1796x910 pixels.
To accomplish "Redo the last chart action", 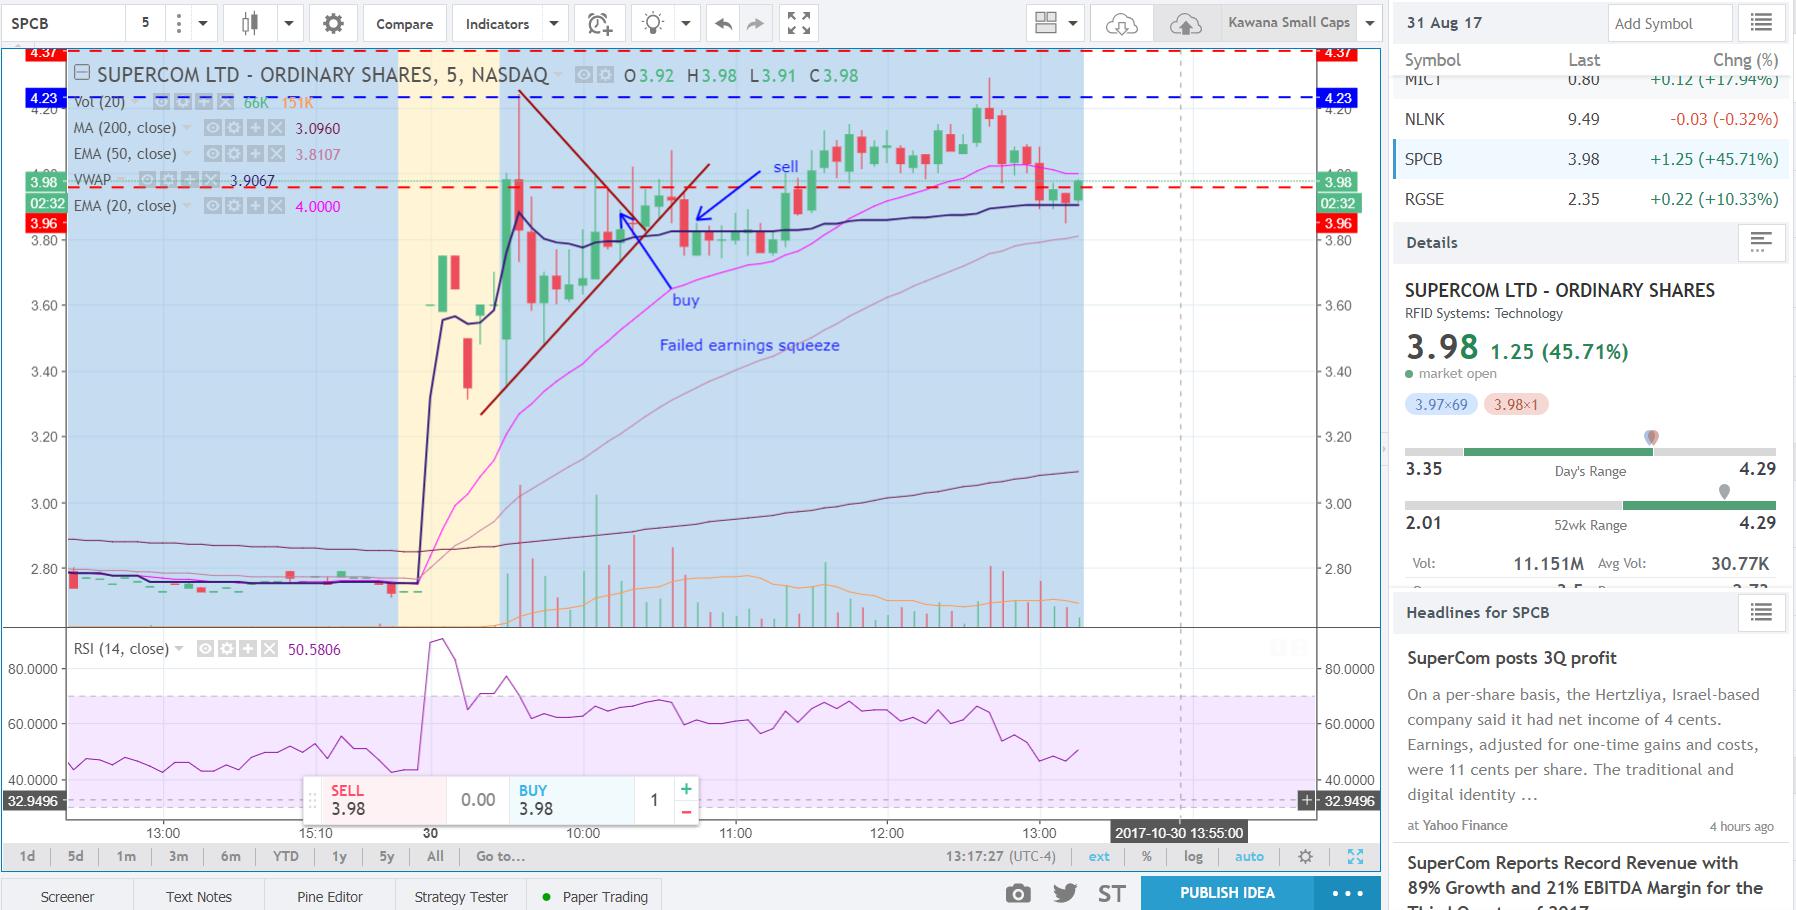I will tap(755, 23).
